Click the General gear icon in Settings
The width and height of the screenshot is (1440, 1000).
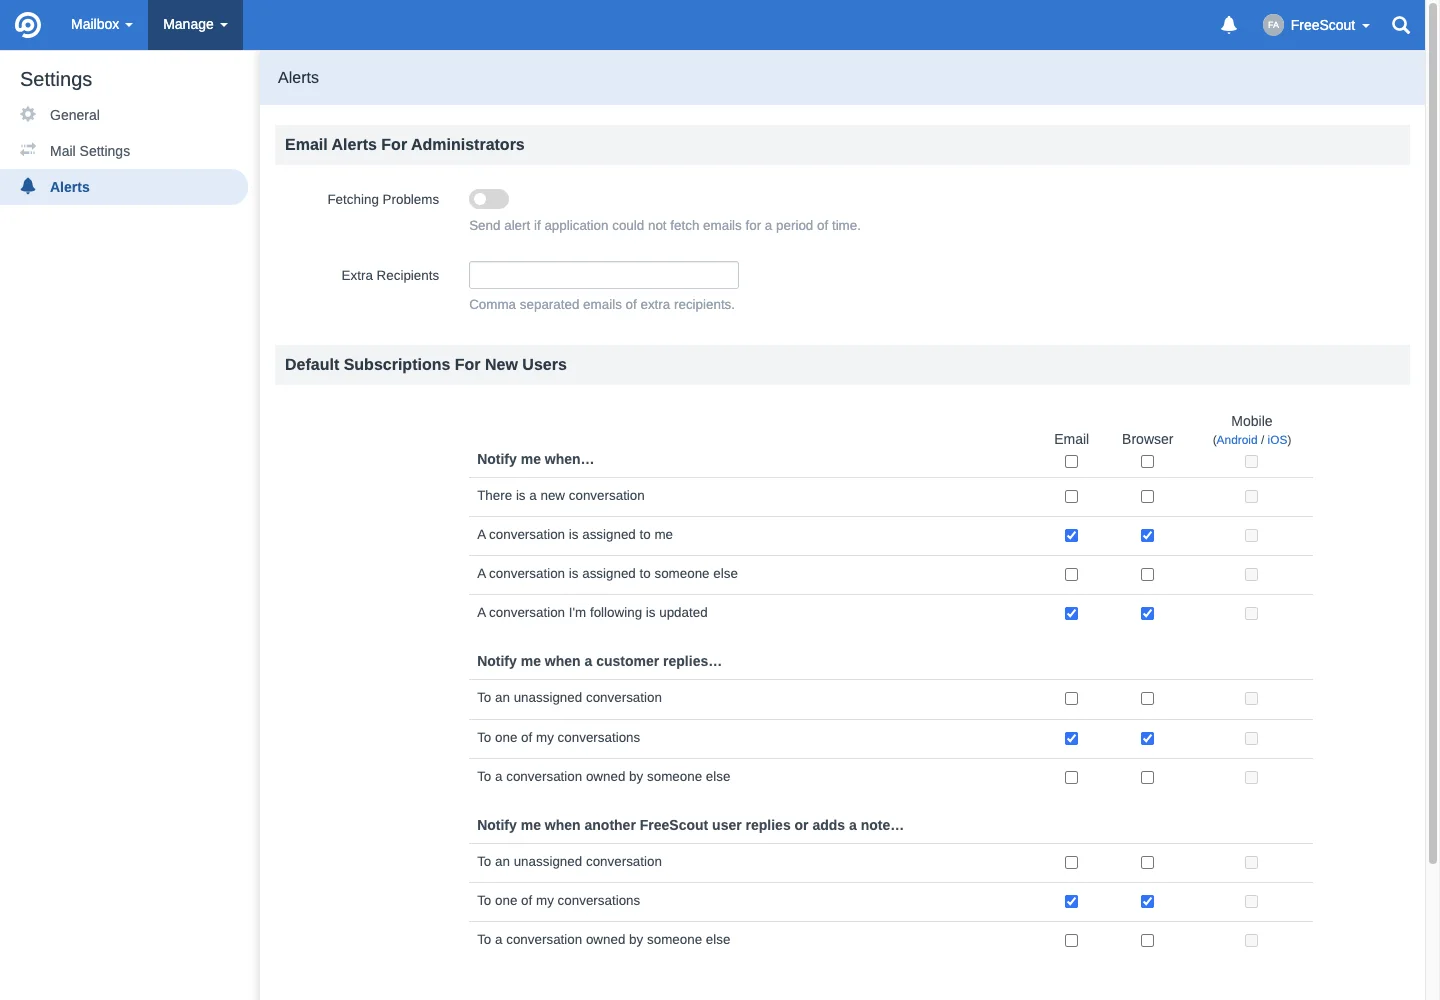(28, 114)
